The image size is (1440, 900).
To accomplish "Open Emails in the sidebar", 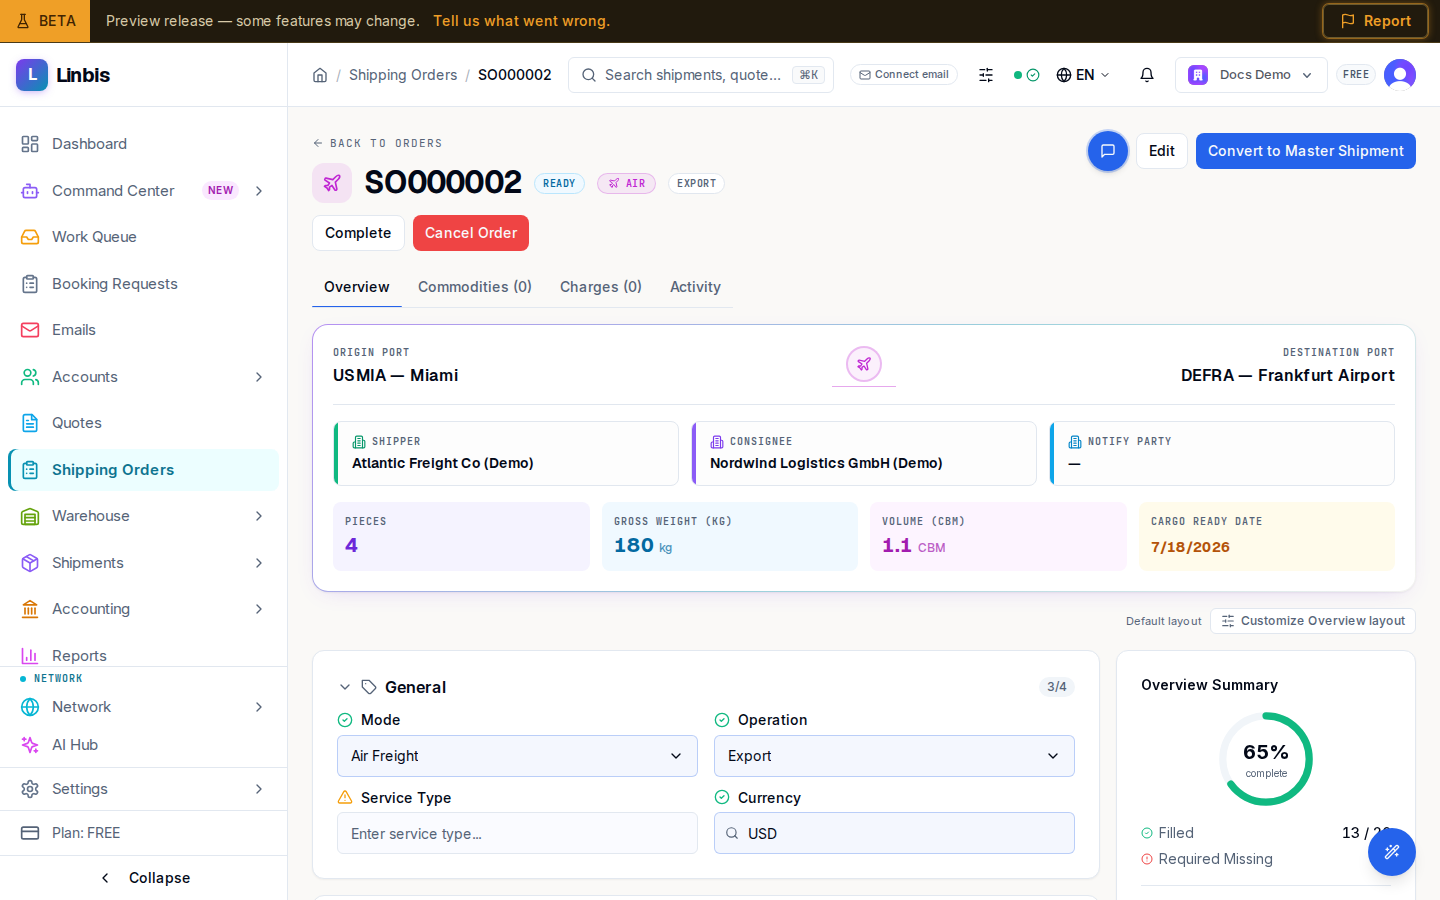I will coord(144,330).
